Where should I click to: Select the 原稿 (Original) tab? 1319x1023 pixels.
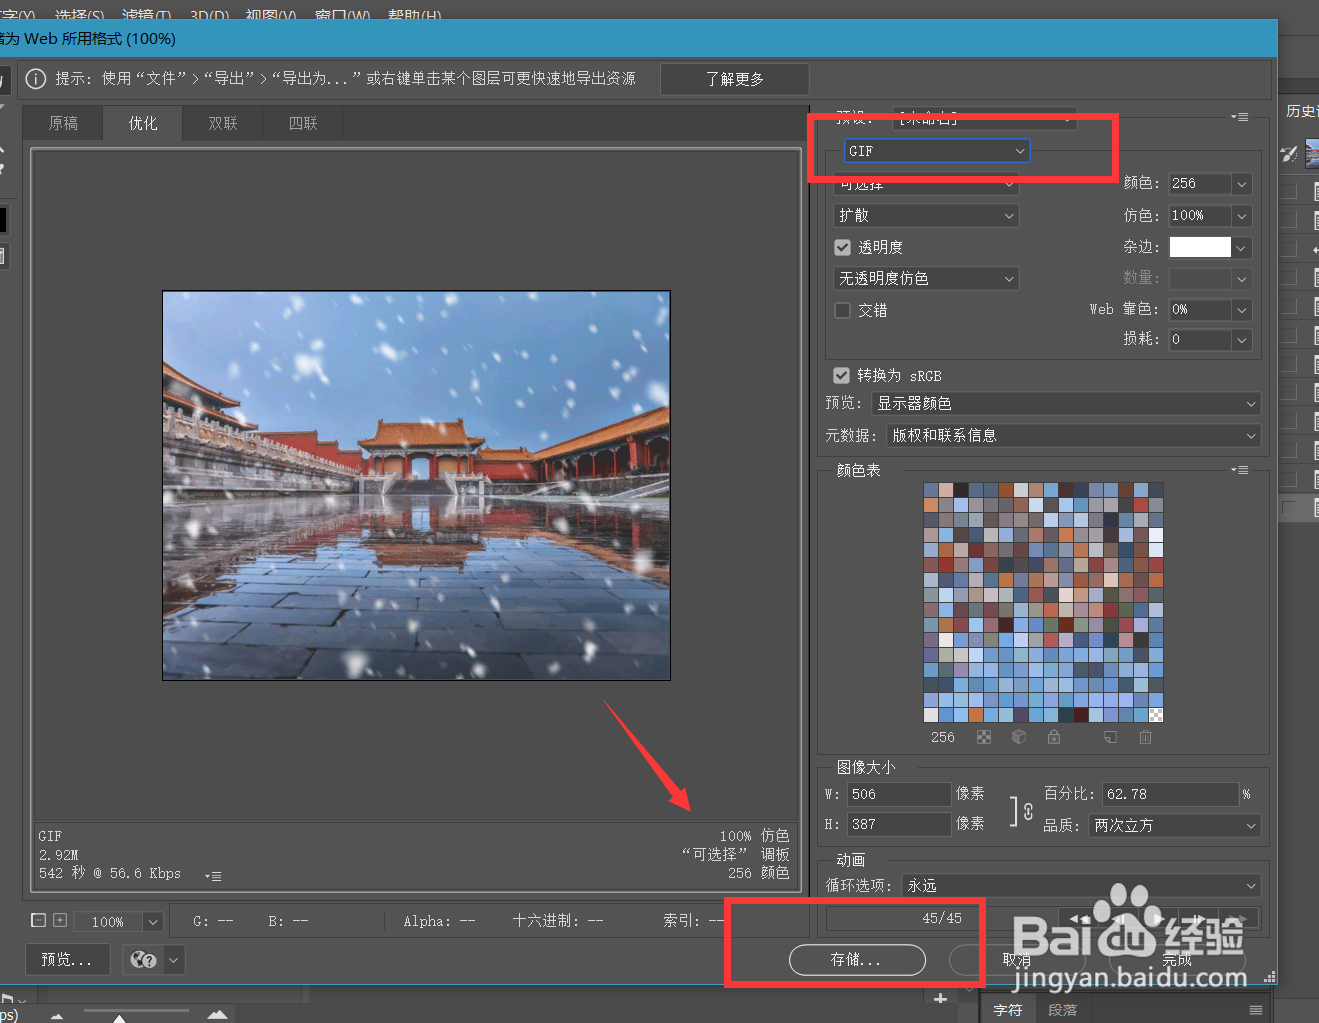[63, 122]
